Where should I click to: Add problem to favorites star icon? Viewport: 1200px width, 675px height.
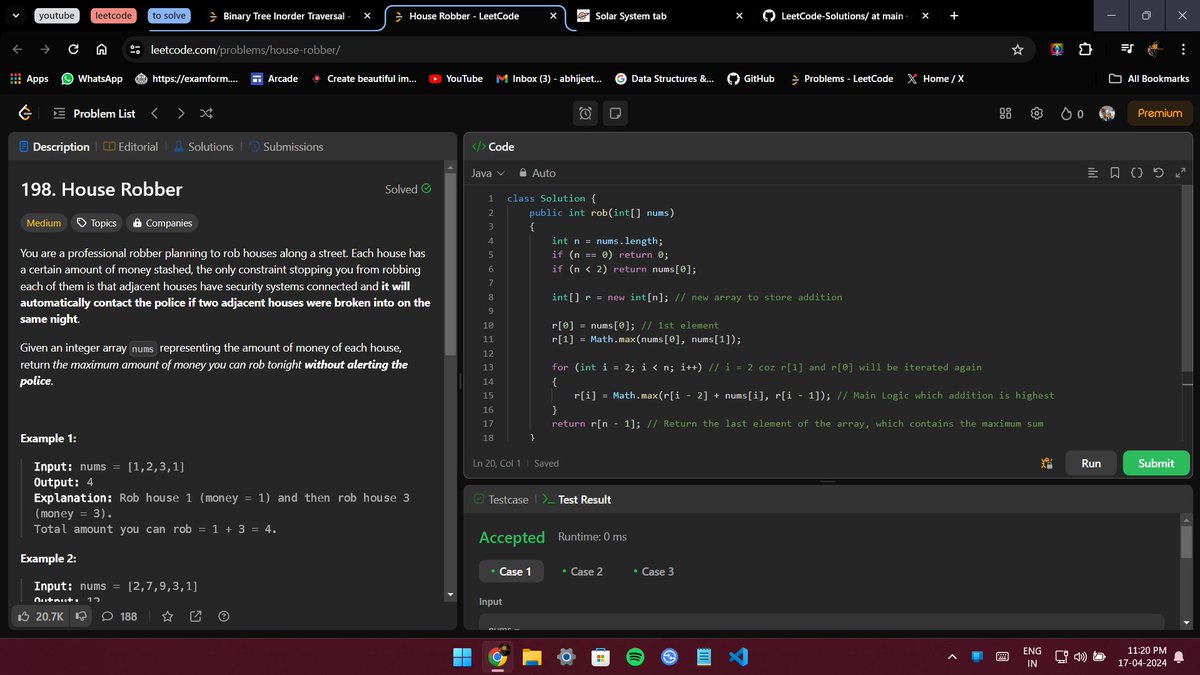tap(168, 617)
